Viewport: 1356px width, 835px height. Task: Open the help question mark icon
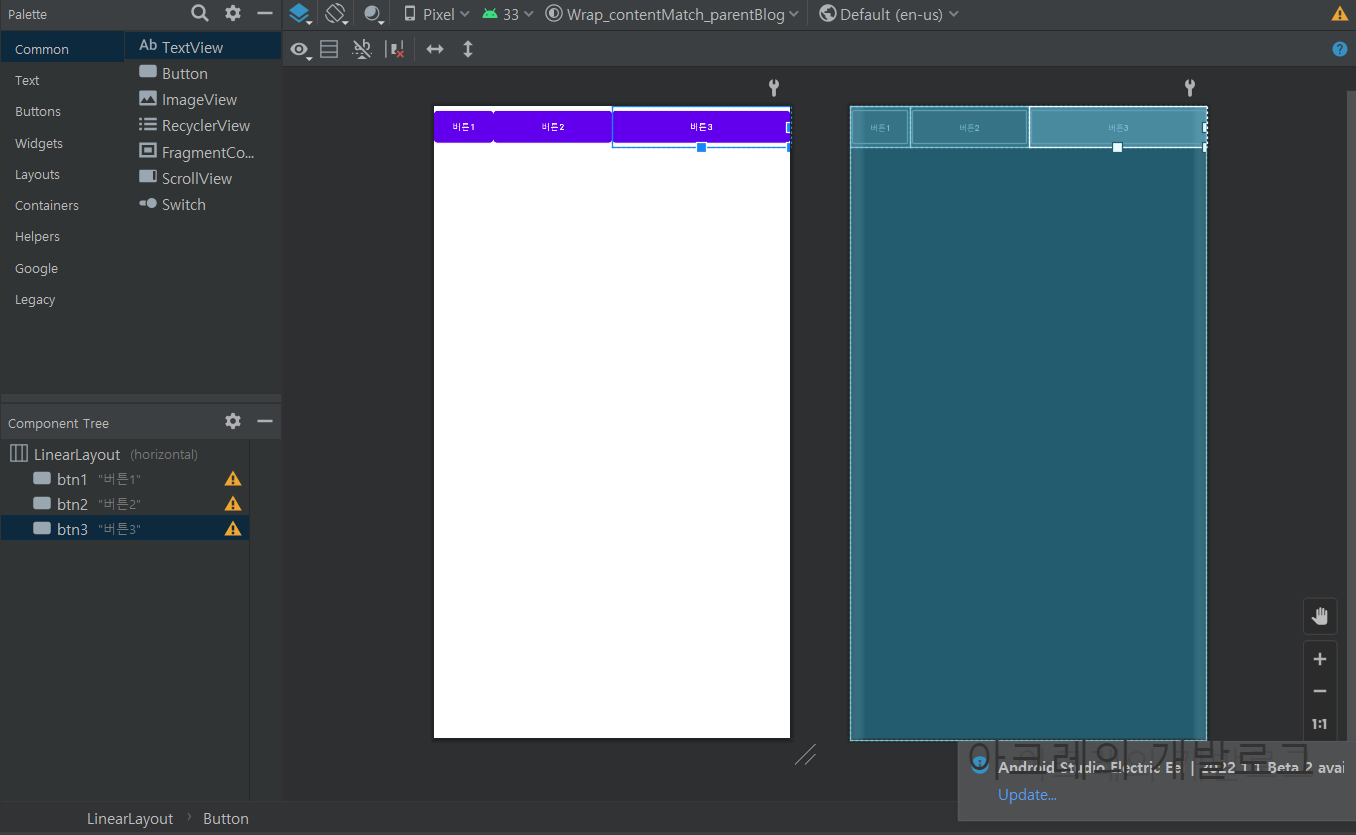(x=1340, y=49)
